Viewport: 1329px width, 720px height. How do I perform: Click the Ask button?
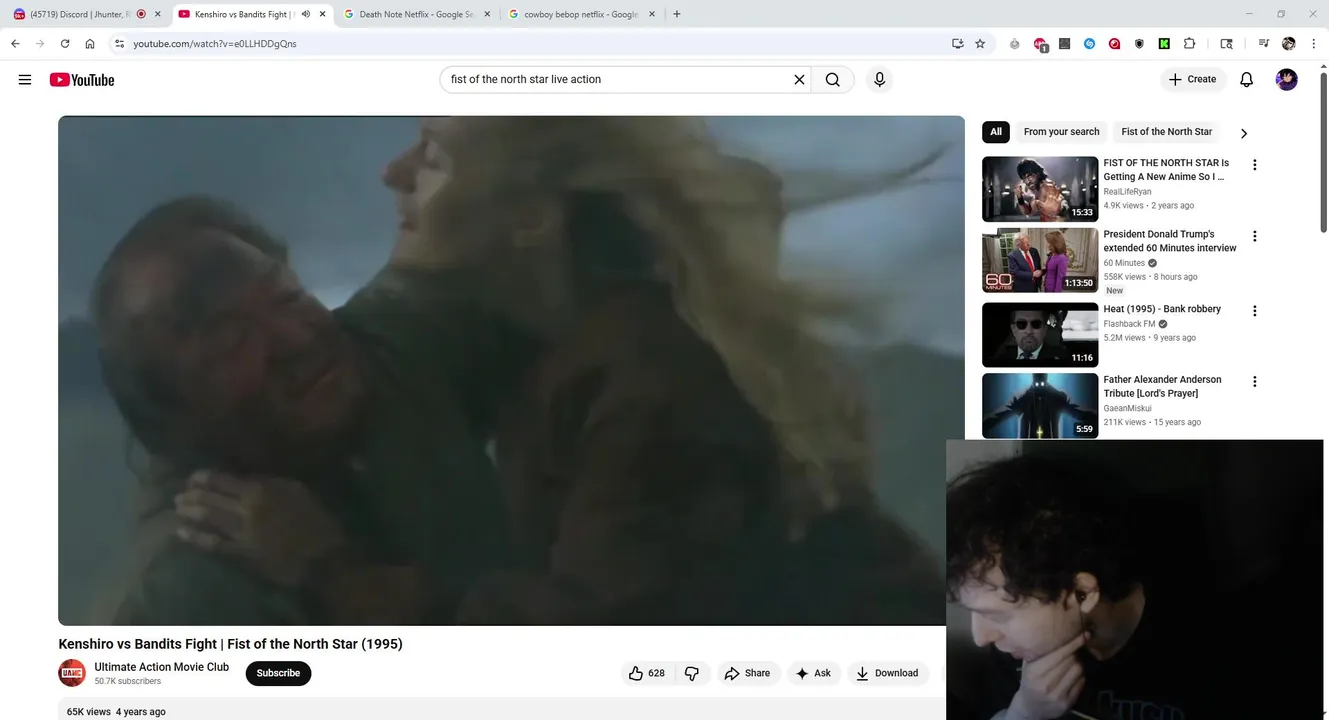click(x=813, y=673)
